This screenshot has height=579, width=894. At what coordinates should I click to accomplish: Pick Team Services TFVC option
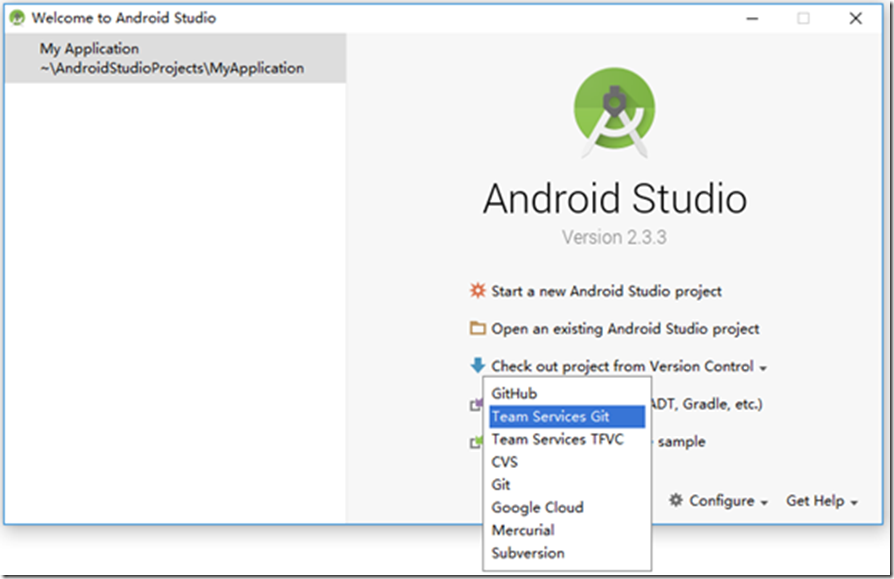coord(567,439)
